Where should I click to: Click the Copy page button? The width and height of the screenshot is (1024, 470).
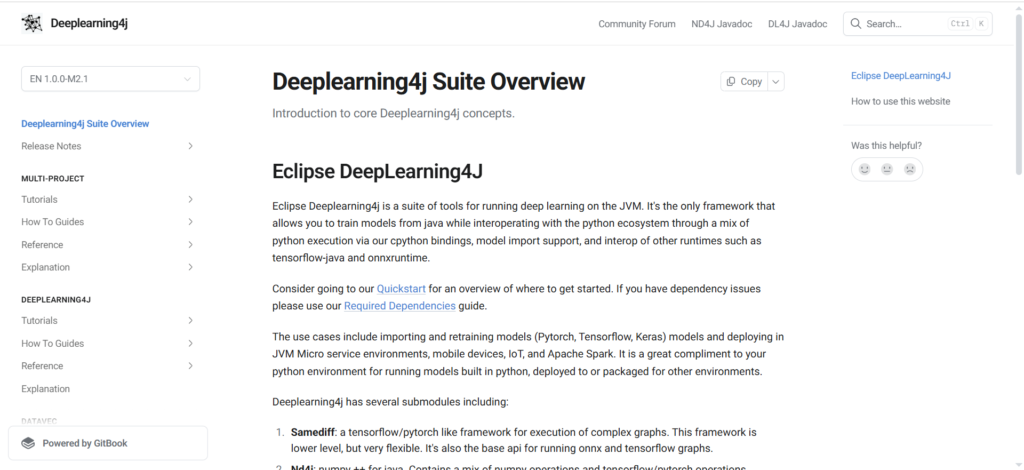(x=744, y=82)
